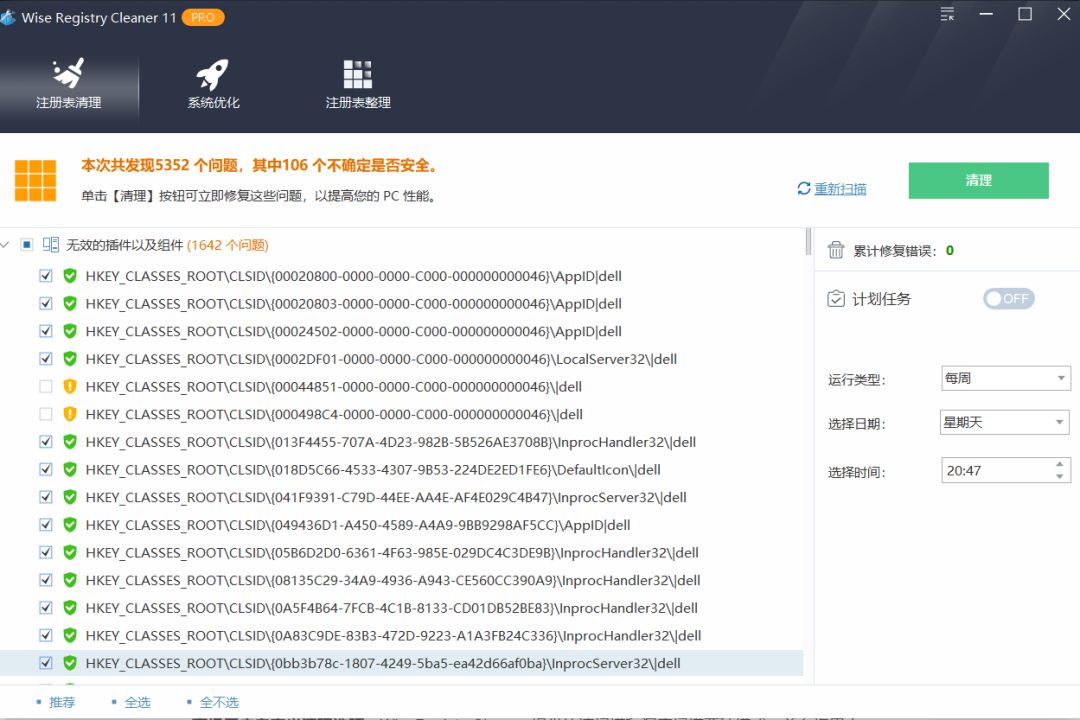1080x720 pixels.
Task: Click the orange grid icon beside scan summary
Action: (36, 180)
